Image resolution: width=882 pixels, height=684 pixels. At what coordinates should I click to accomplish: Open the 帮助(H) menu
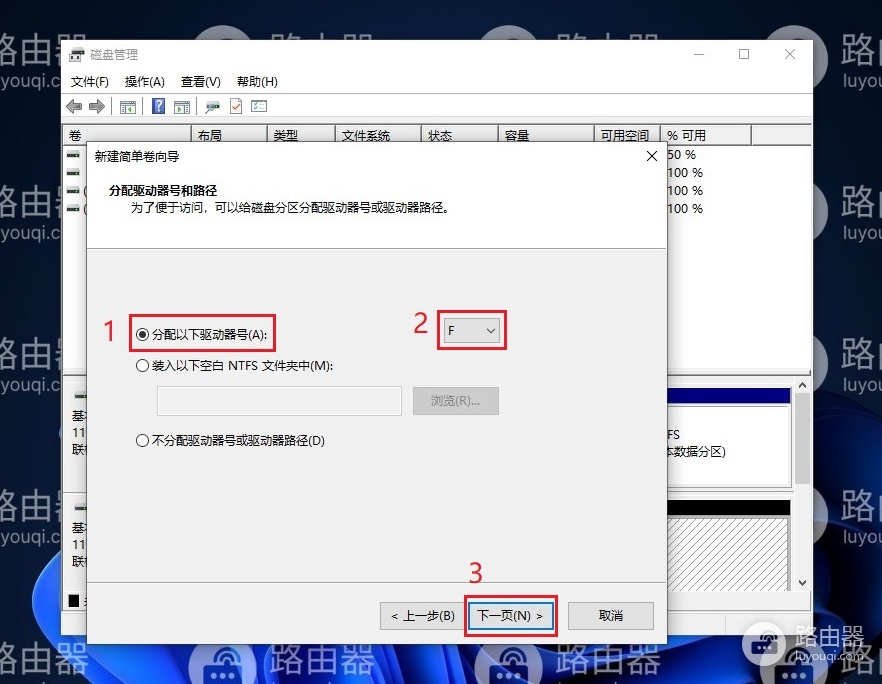[257, 82]
